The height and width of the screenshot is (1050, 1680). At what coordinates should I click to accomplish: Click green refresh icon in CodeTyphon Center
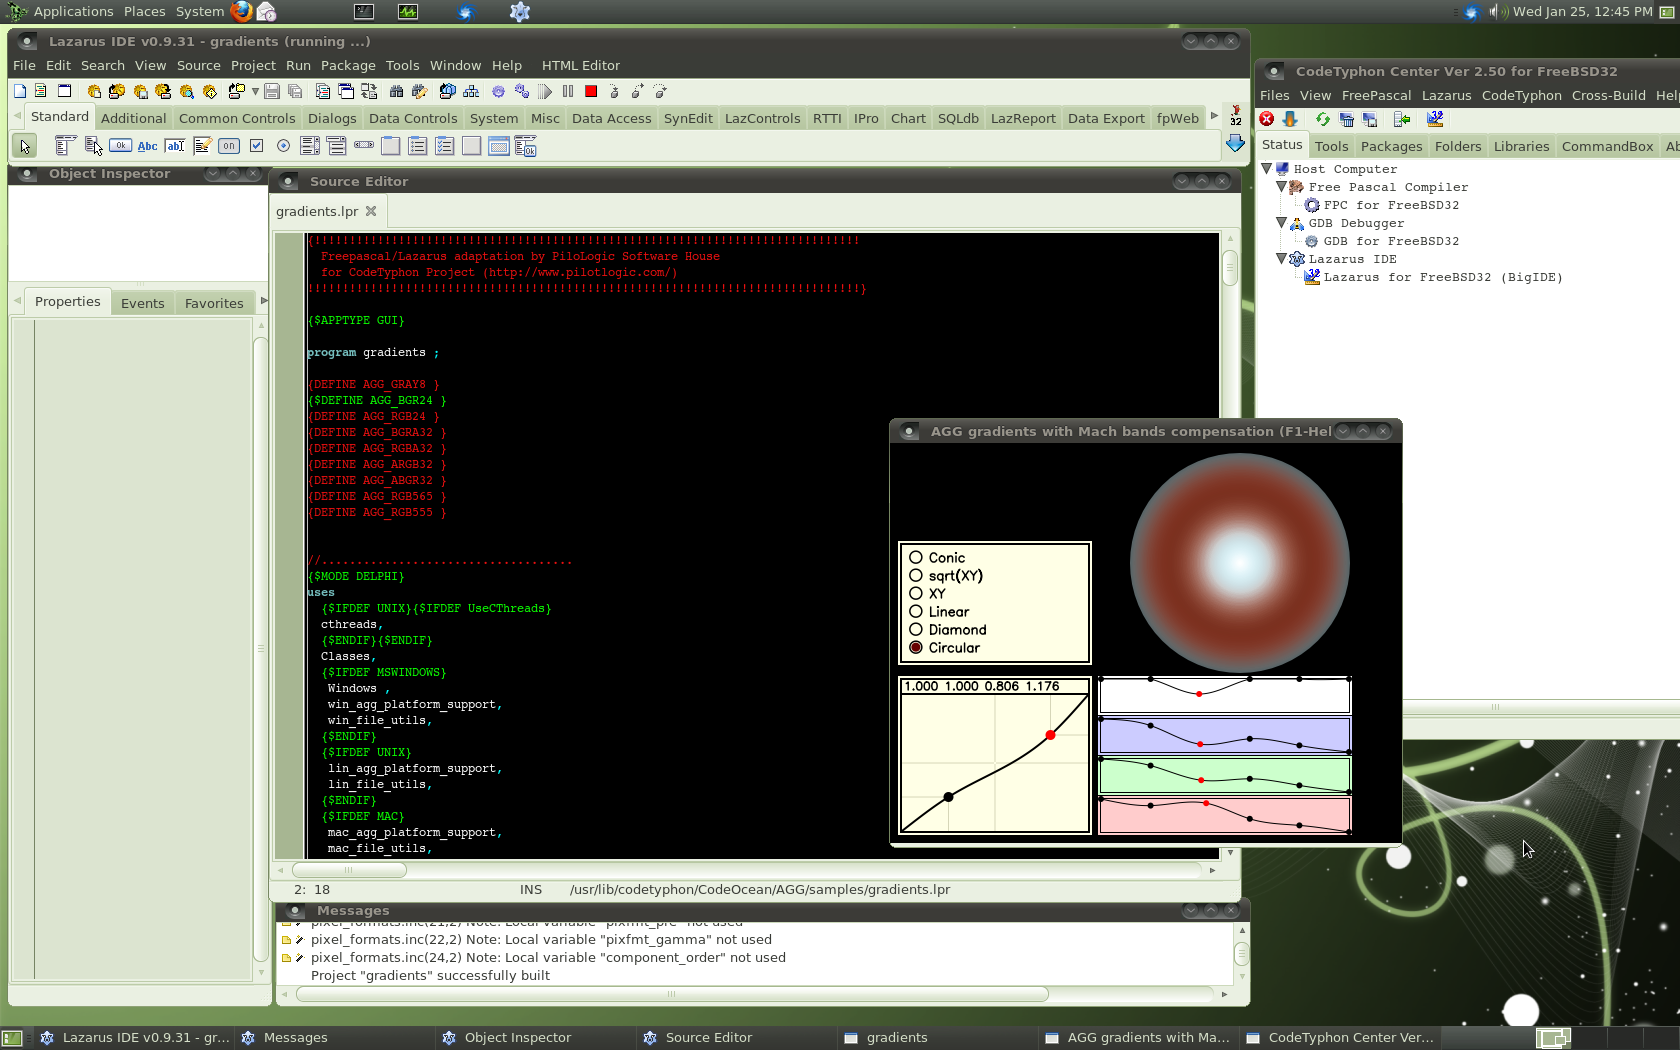pos(1323,119)
